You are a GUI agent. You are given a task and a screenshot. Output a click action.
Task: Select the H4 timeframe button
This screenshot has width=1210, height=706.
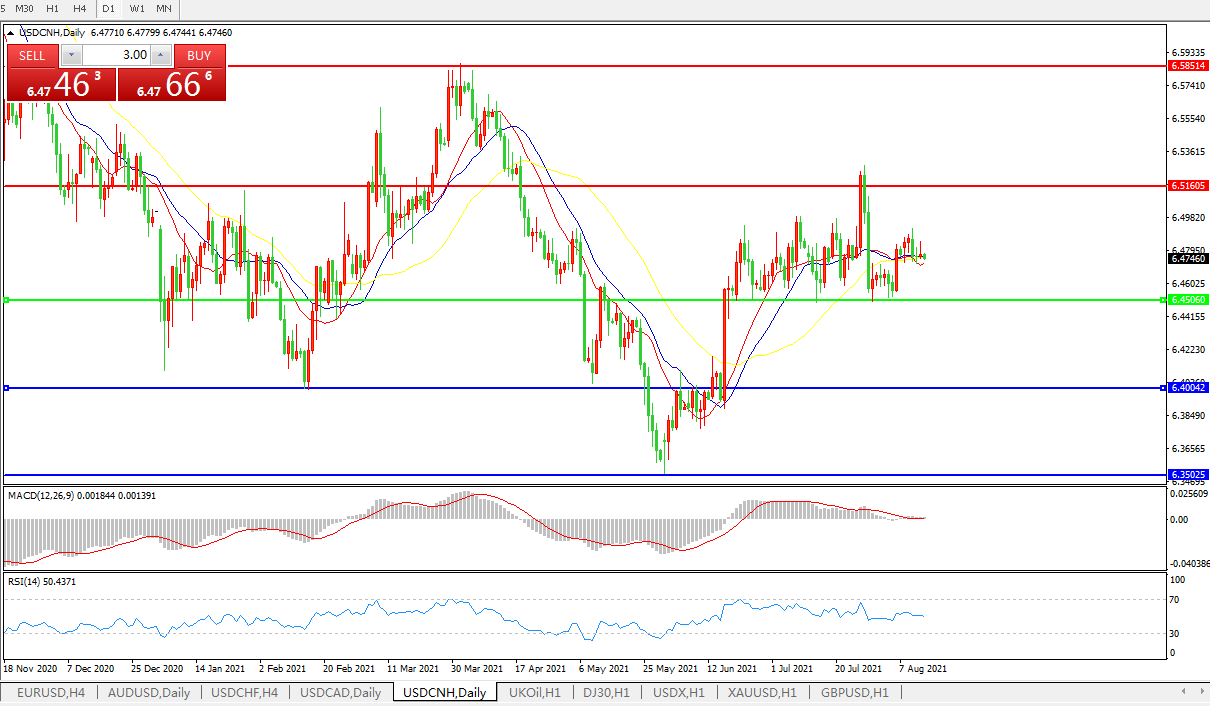(x=80, y=9)
